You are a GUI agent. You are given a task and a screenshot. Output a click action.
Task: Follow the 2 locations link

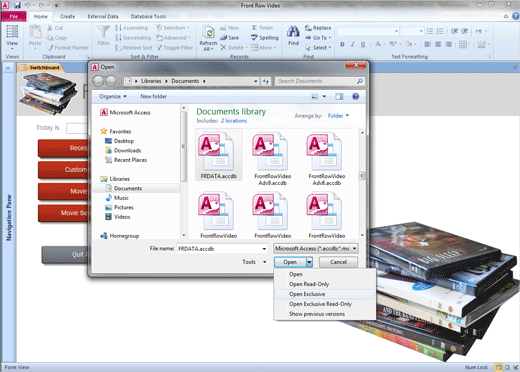(234, 121)
